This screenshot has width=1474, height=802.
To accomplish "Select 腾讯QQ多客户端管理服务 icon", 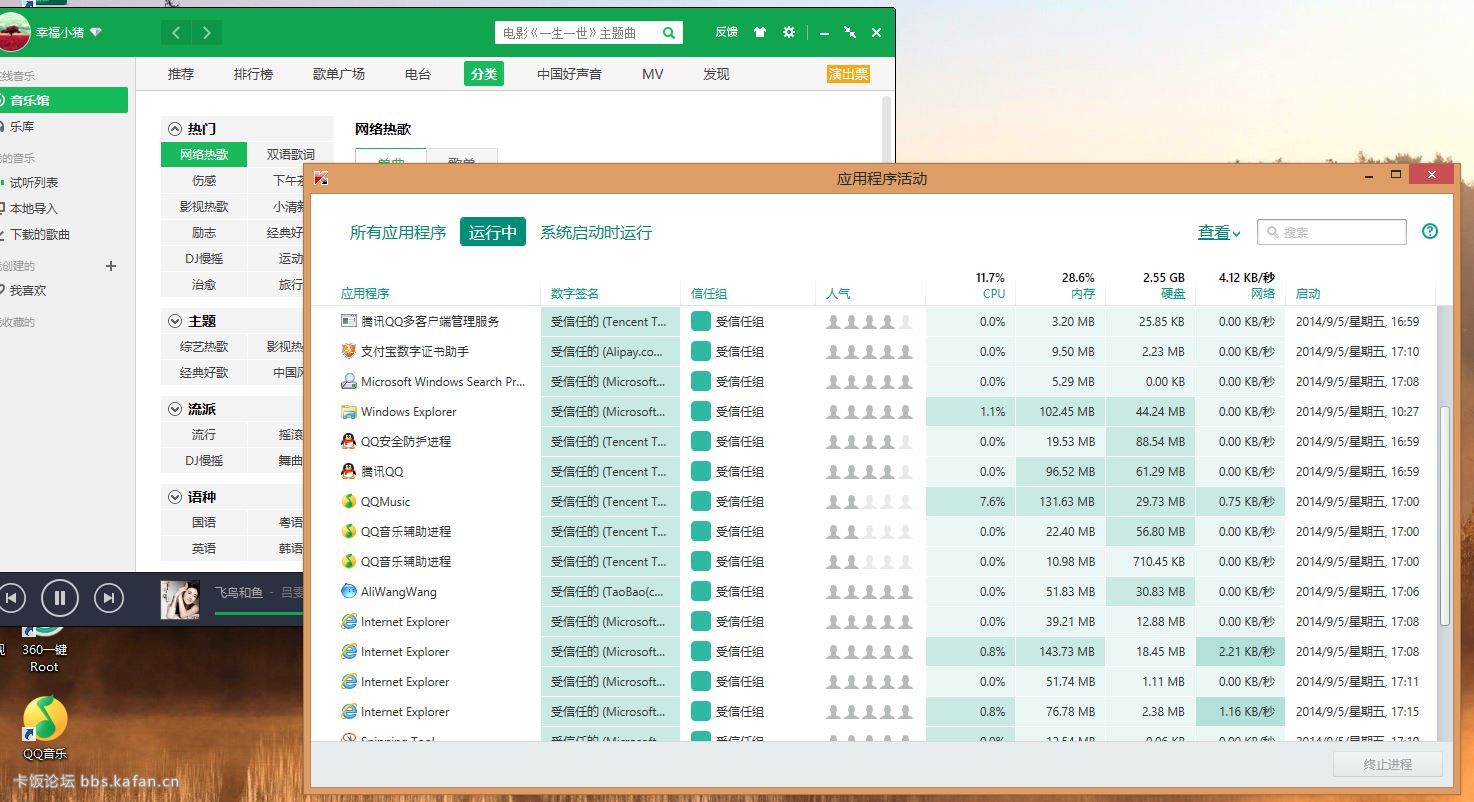I will (349, 321).
